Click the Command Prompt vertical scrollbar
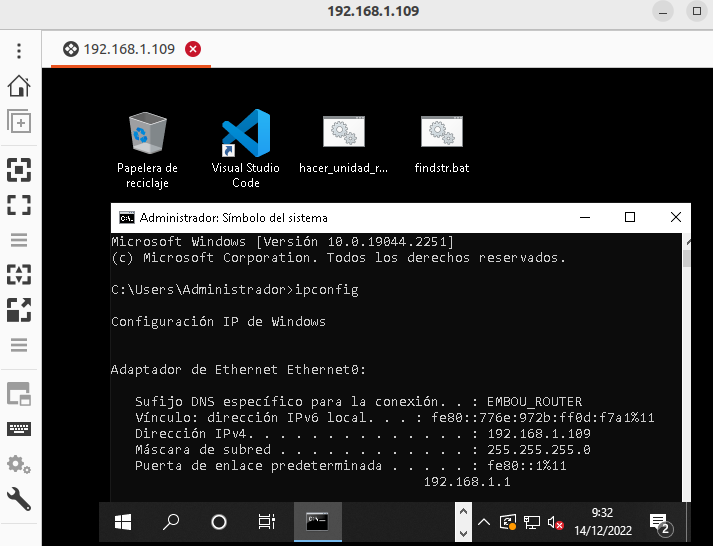This screenshot has height=546, width=713. coord(686,370)
